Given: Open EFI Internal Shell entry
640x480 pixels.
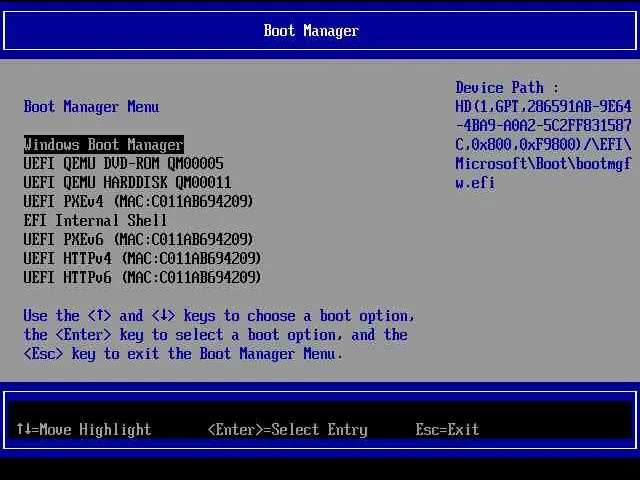Looking at the screenshot, I should (x=96, y=220).
